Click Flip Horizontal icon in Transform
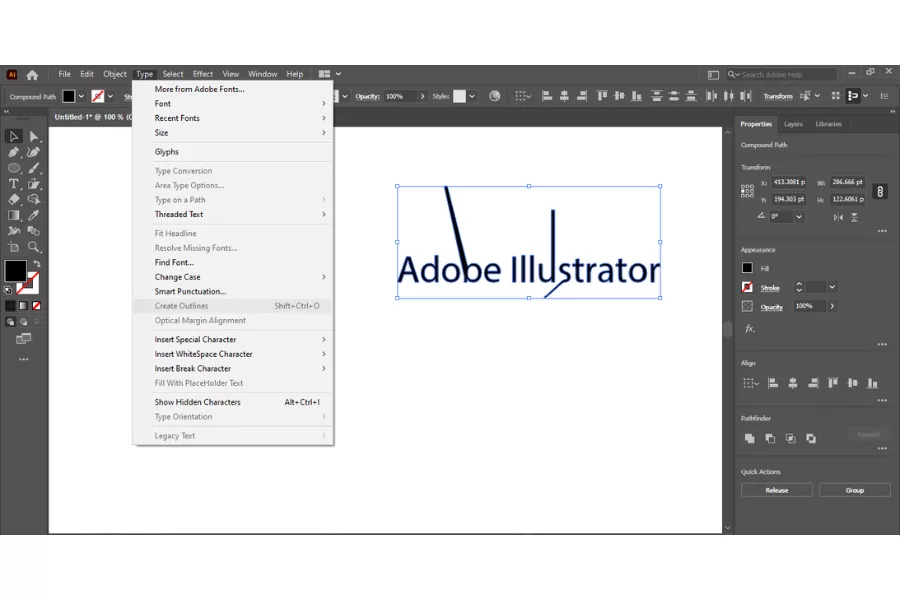The image size is (900, 600). coord(838,217)
